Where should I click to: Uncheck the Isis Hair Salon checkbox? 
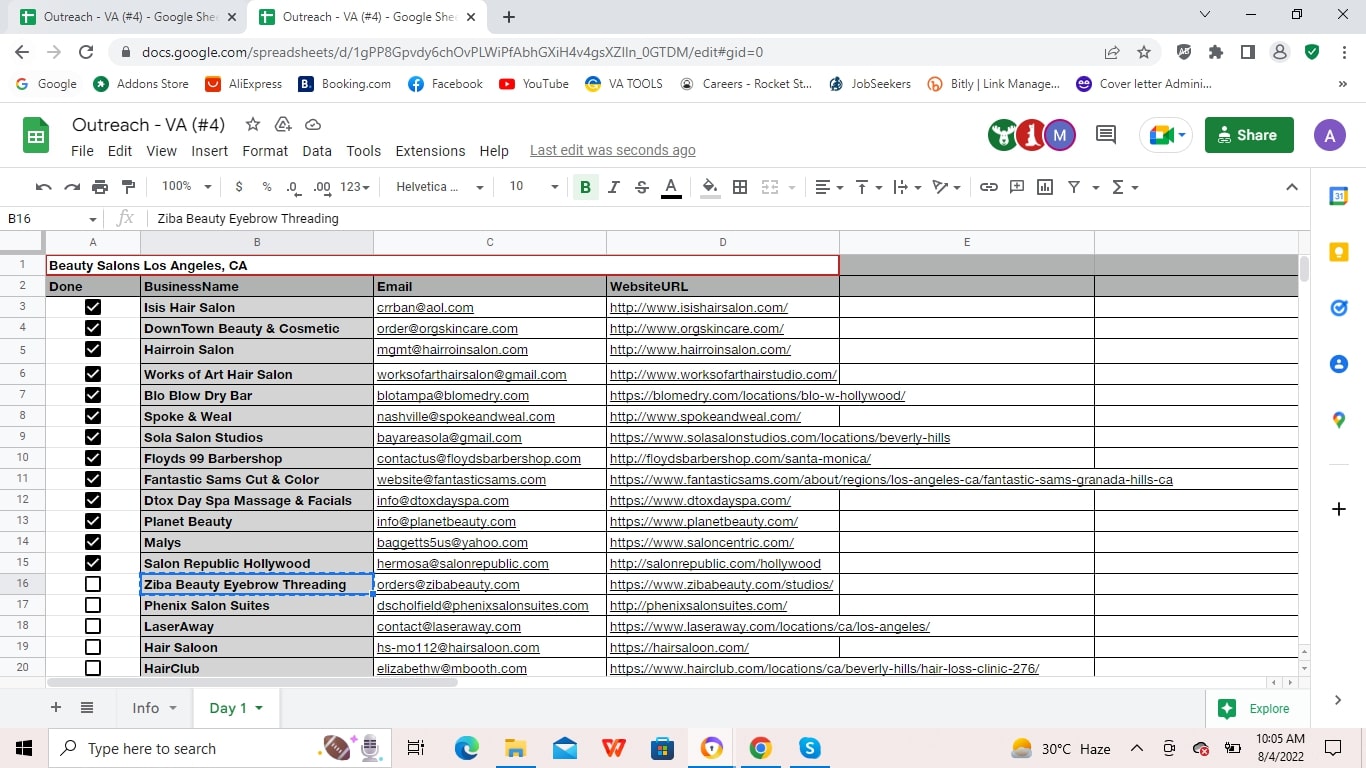[93, 308]
